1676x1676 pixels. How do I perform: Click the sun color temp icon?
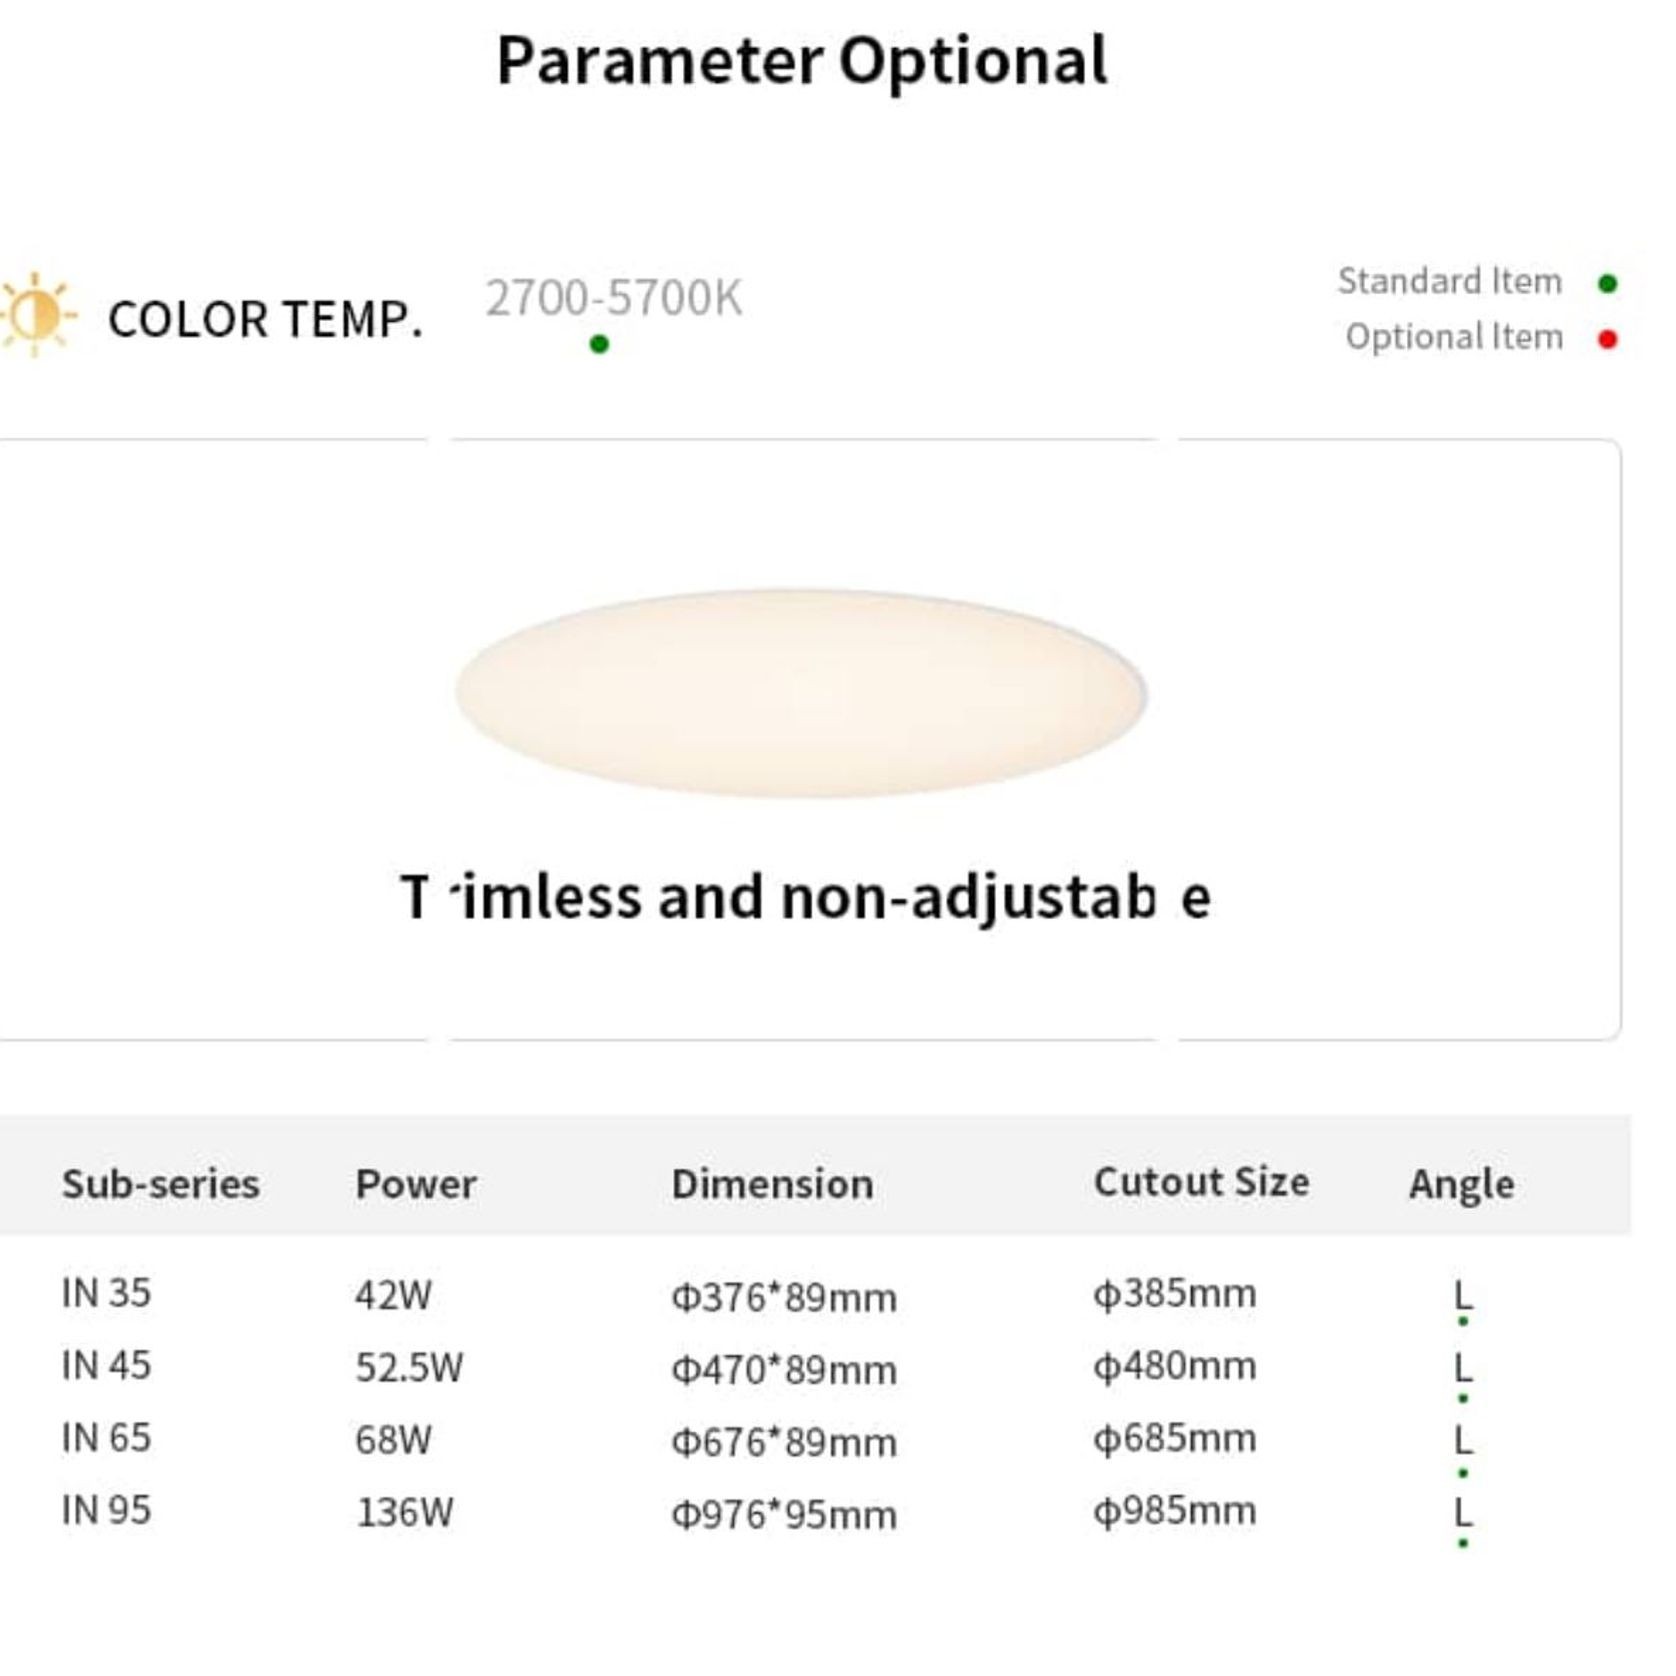pyautogui.click(x=37, y=315)
